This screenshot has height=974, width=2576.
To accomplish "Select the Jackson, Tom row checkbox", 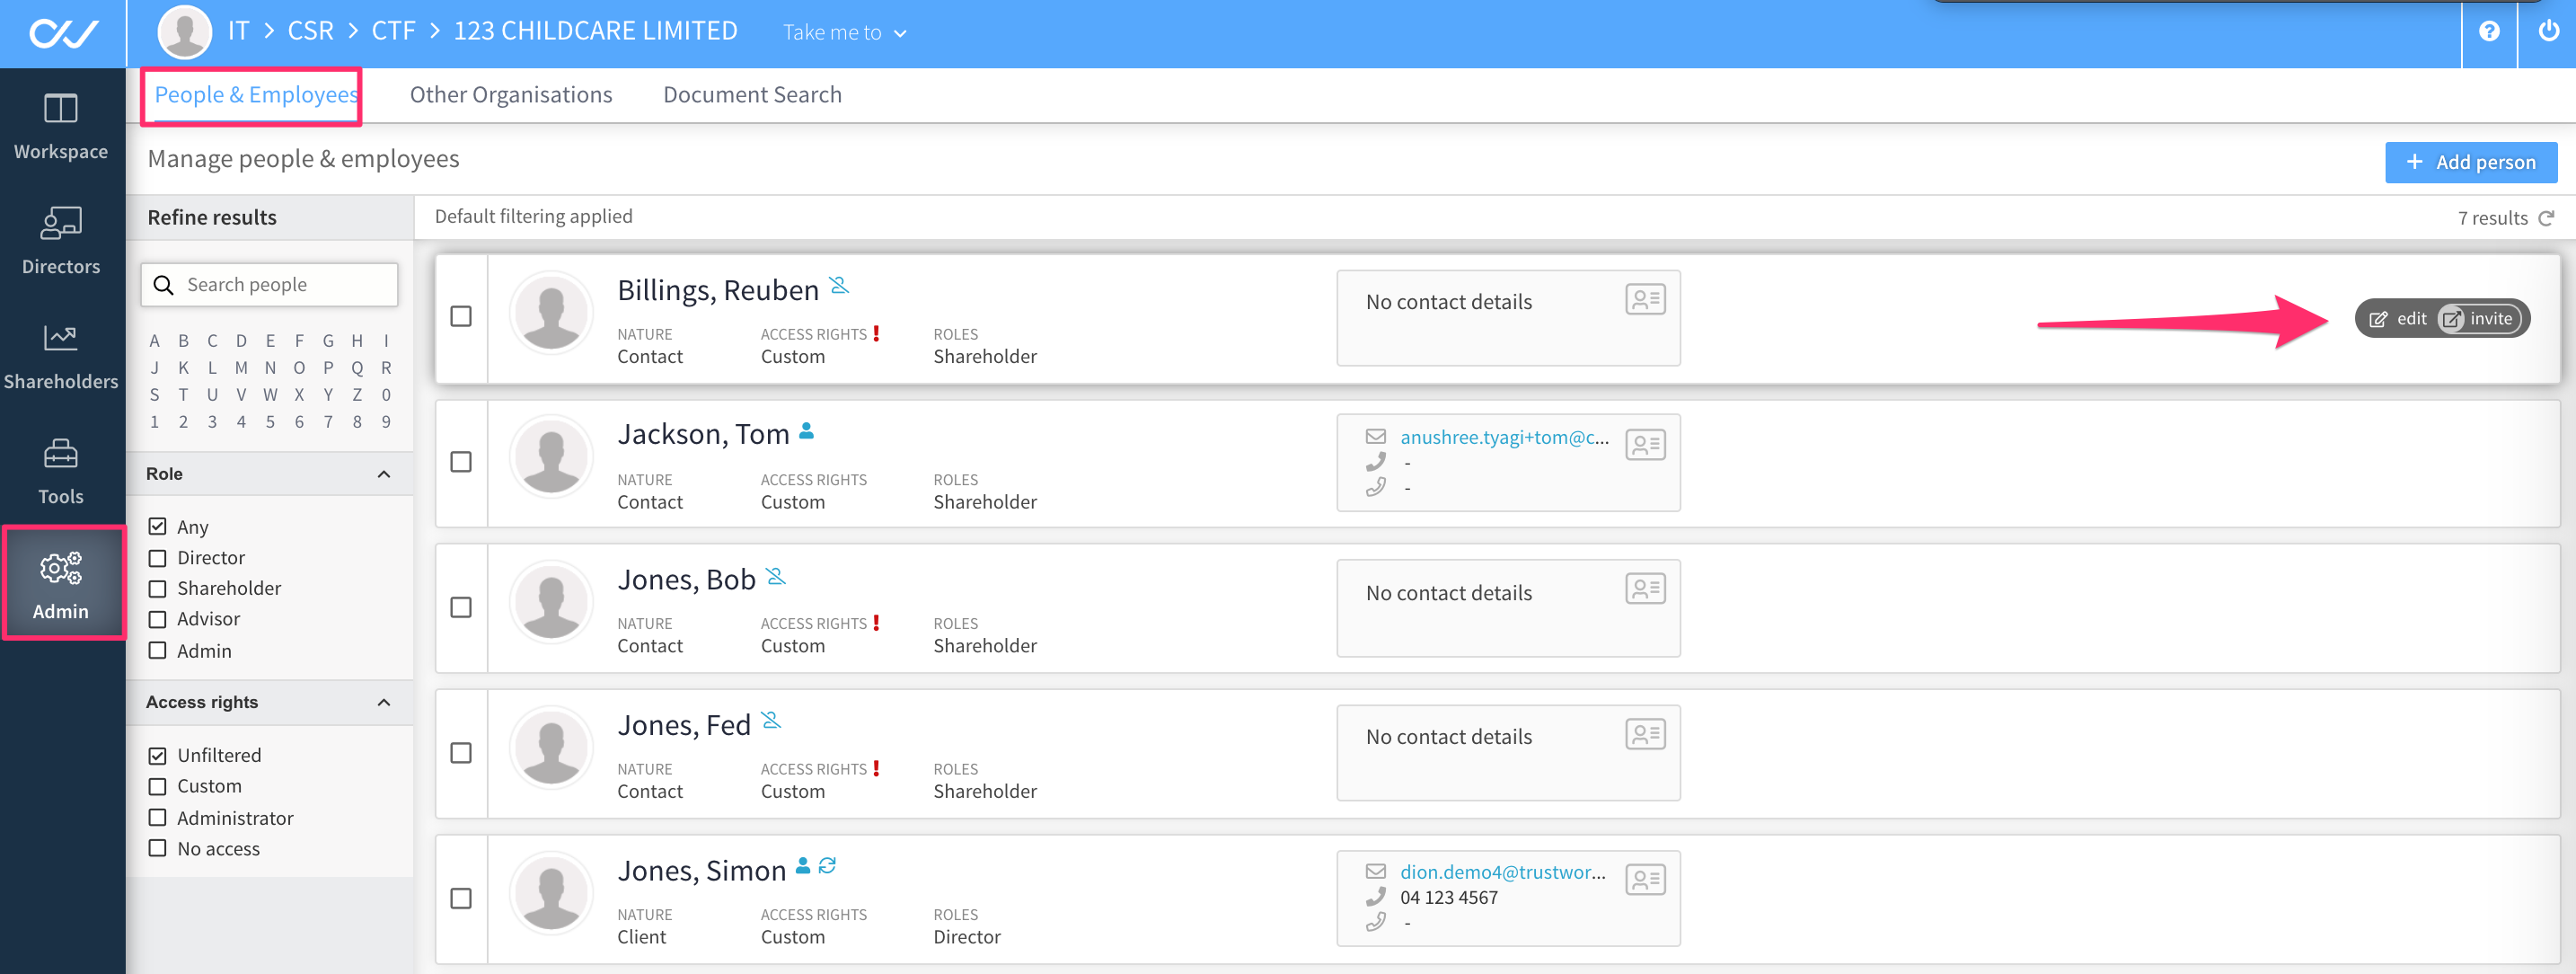I will 461,462.
